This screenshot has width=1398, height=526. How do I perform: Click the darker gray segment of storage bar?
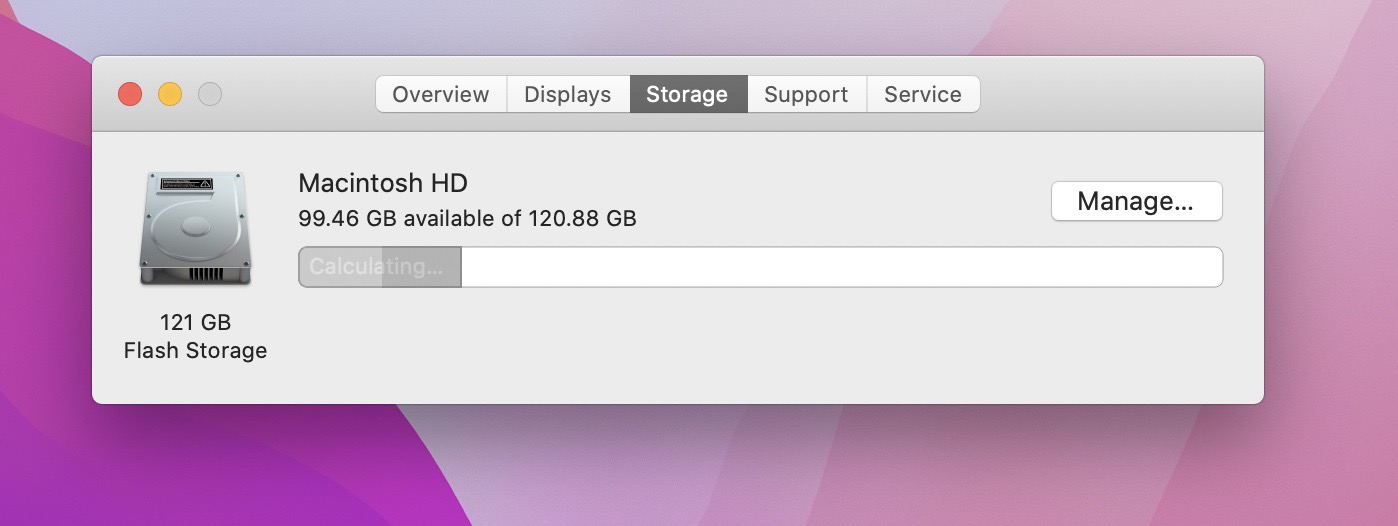421,267
